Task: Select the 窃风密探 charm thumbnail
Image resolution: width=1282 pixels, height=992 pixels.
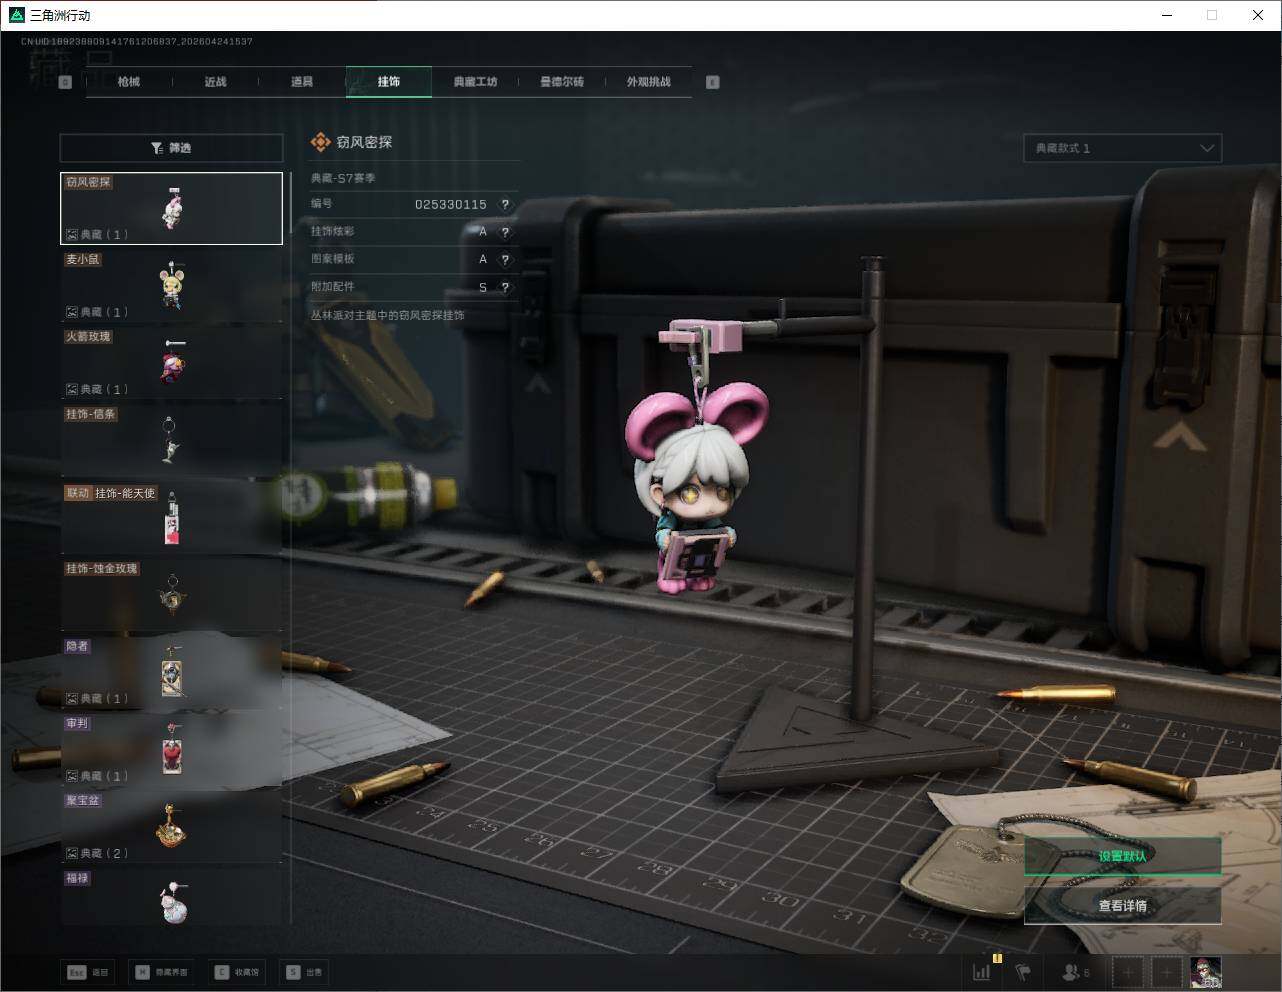Action: pyautogui.click(x=171, y=208)
